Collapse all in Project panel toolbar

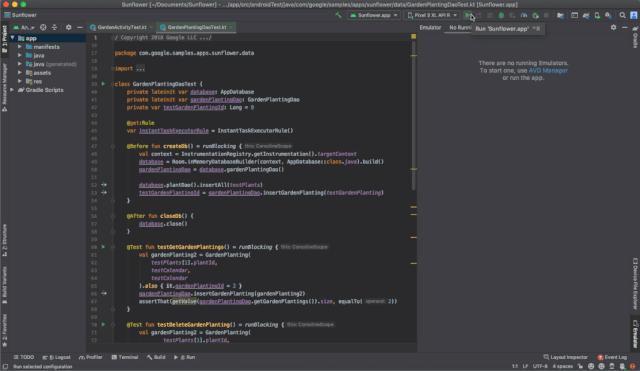pyautogui.click(x=54, y=27)
